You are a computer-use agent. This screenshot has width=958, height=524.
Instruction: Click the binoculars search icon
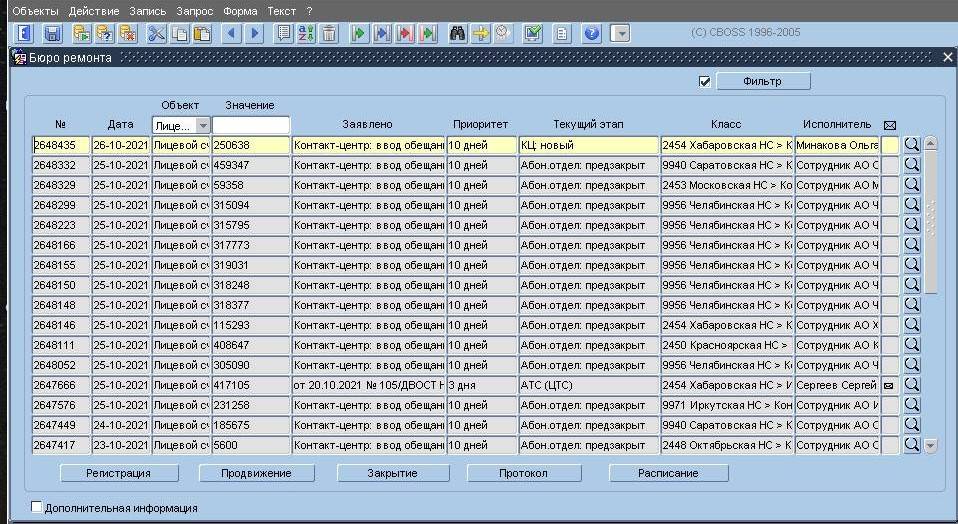click(x=458, y=33)
